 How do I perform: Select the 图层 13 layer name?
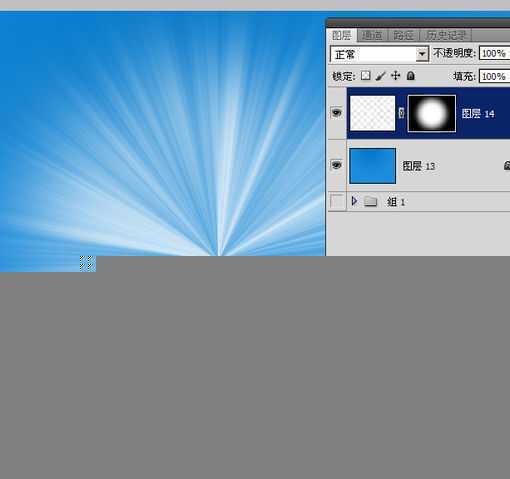[419, 166]
